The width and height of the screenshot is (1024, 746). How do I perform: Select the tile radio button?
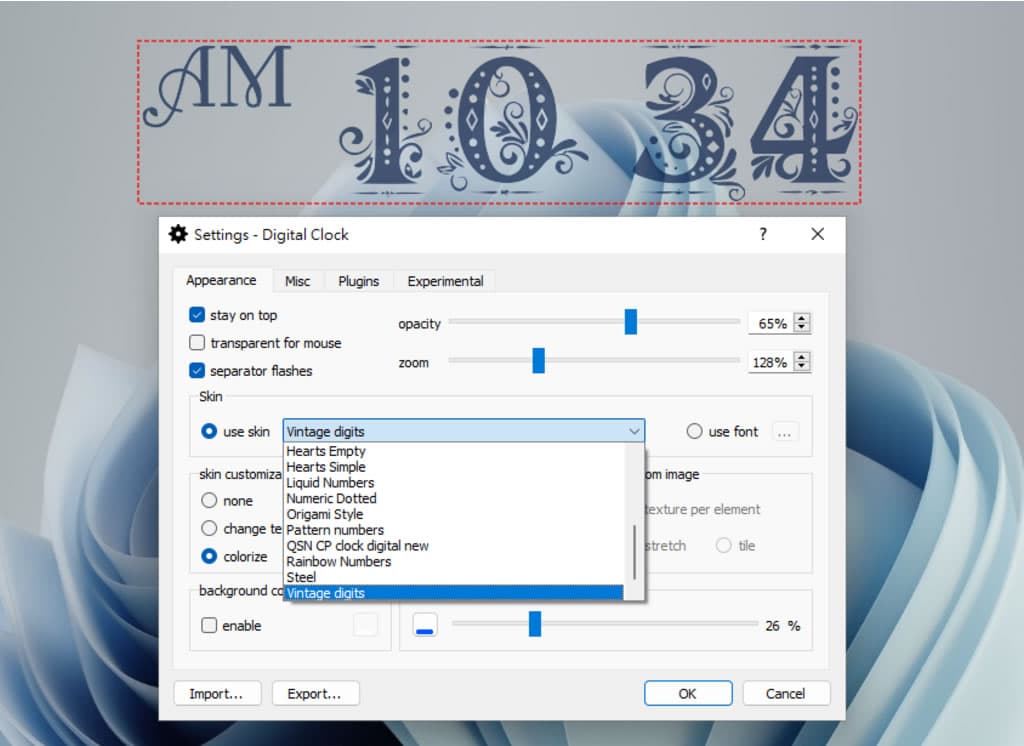coord(724,545)
